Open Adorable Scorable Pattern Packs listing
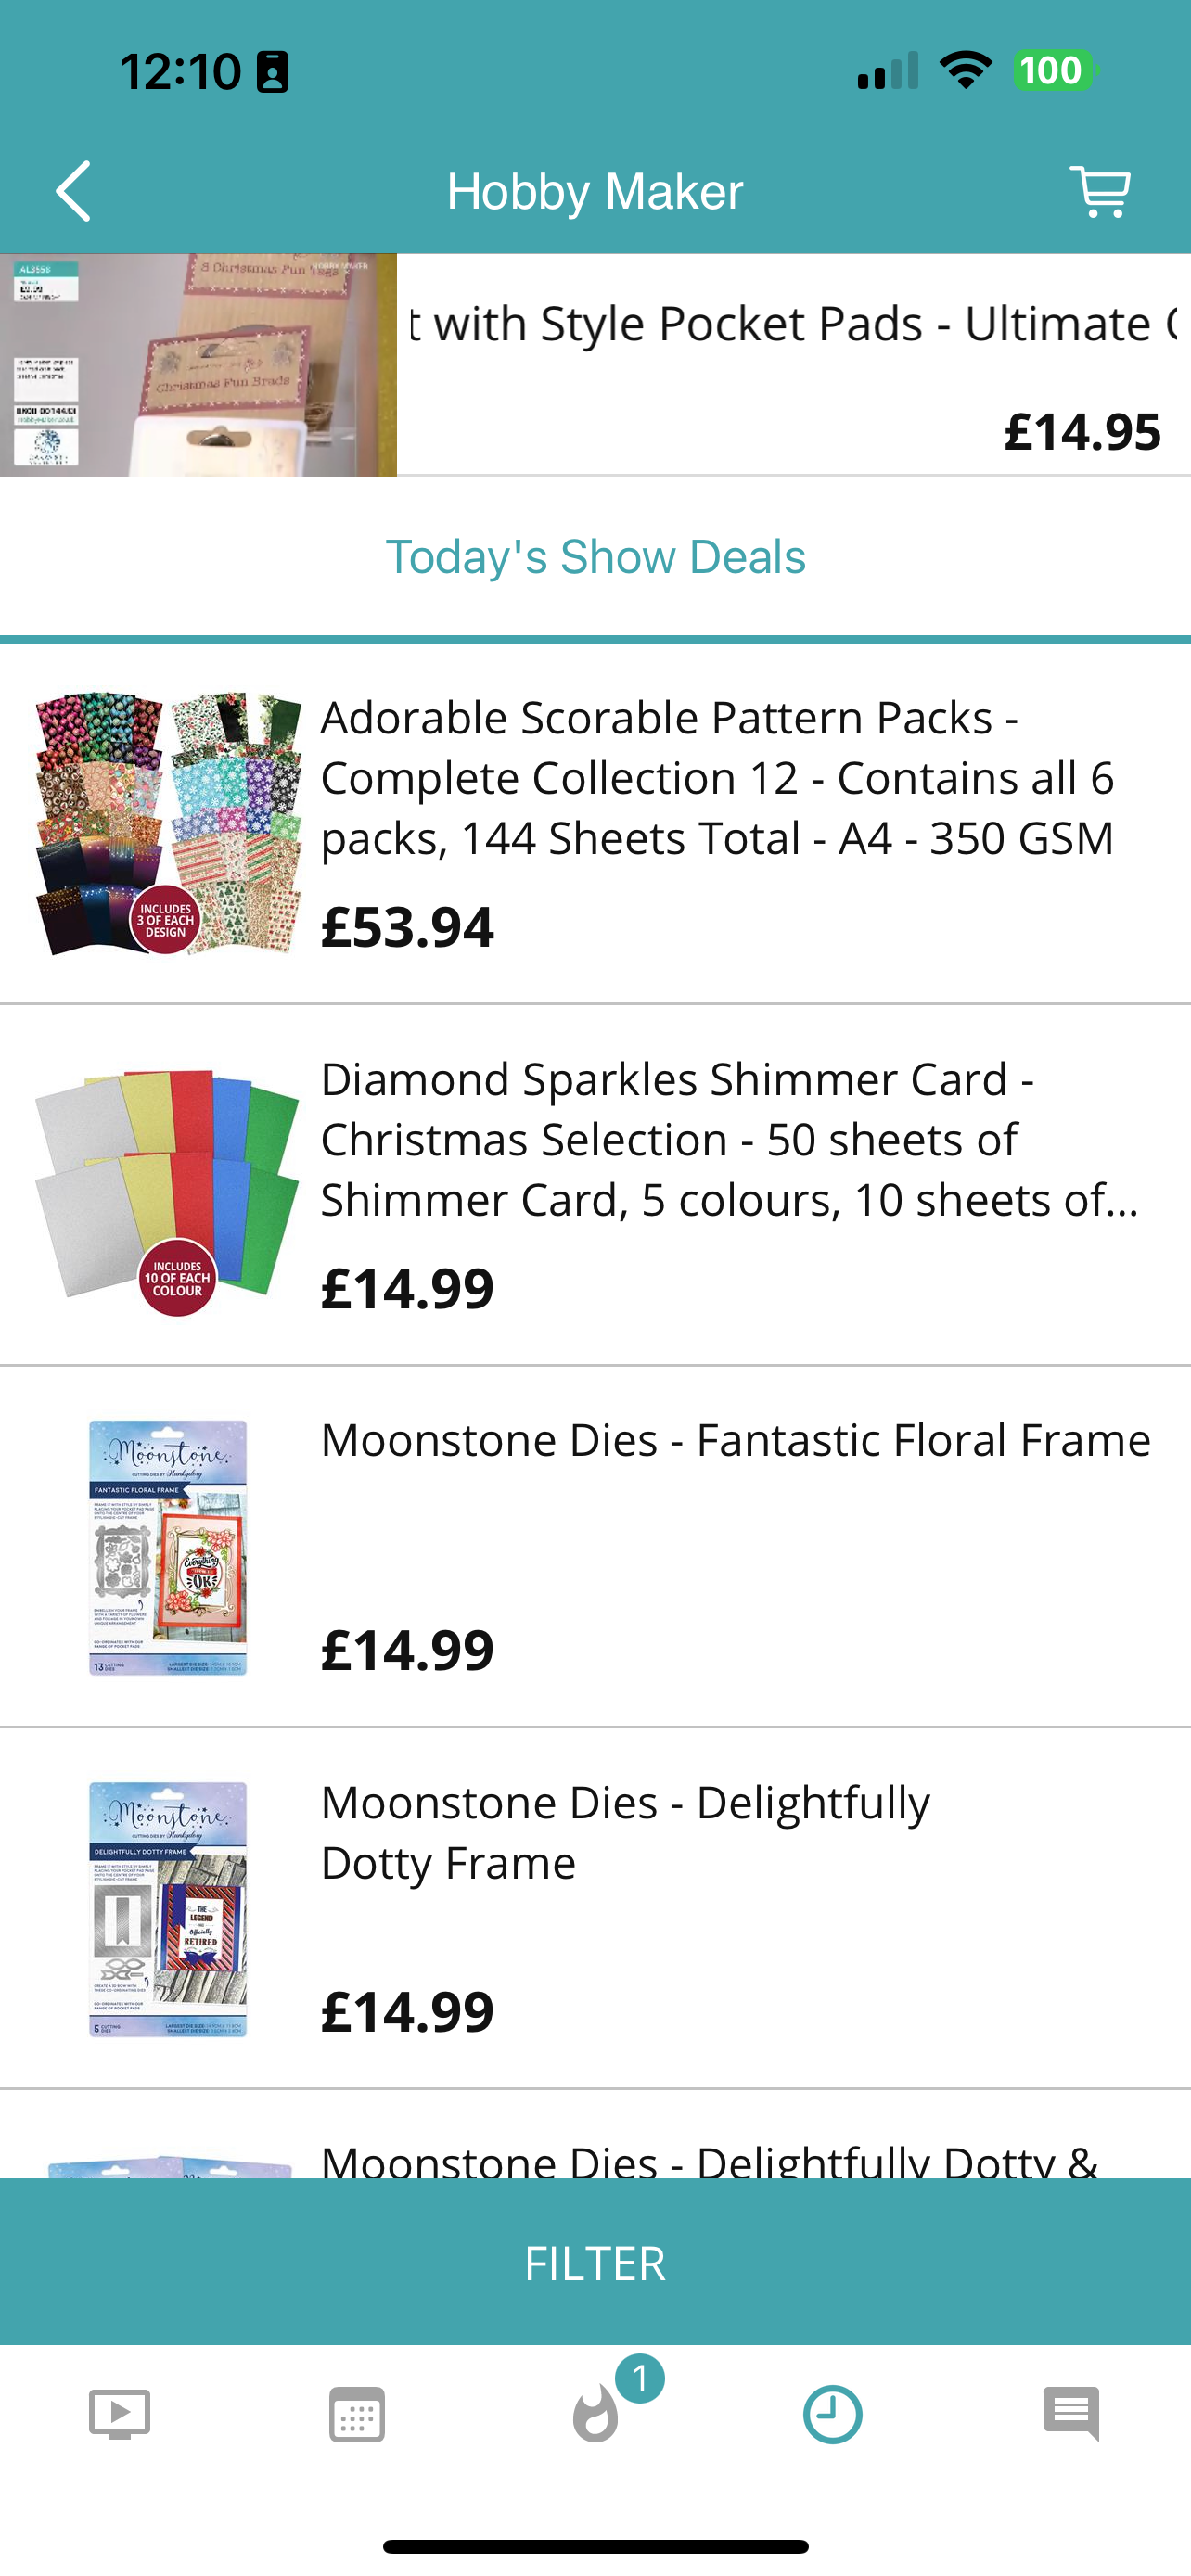This screenshot has height=2576, width=1191. pos(596,823)
